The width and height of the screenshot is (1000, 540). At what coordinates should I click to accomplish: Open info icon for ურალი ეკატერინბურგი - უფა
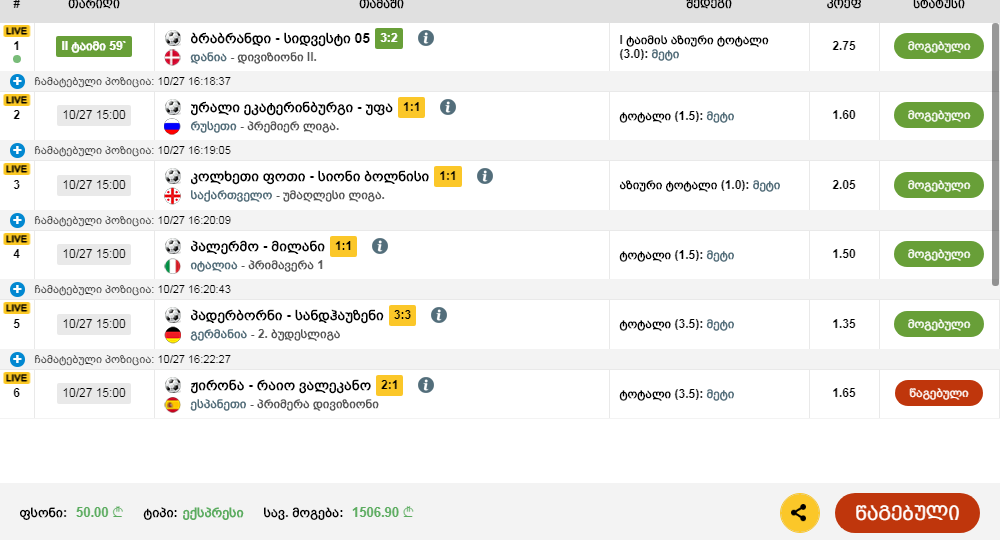click(448, 107)
